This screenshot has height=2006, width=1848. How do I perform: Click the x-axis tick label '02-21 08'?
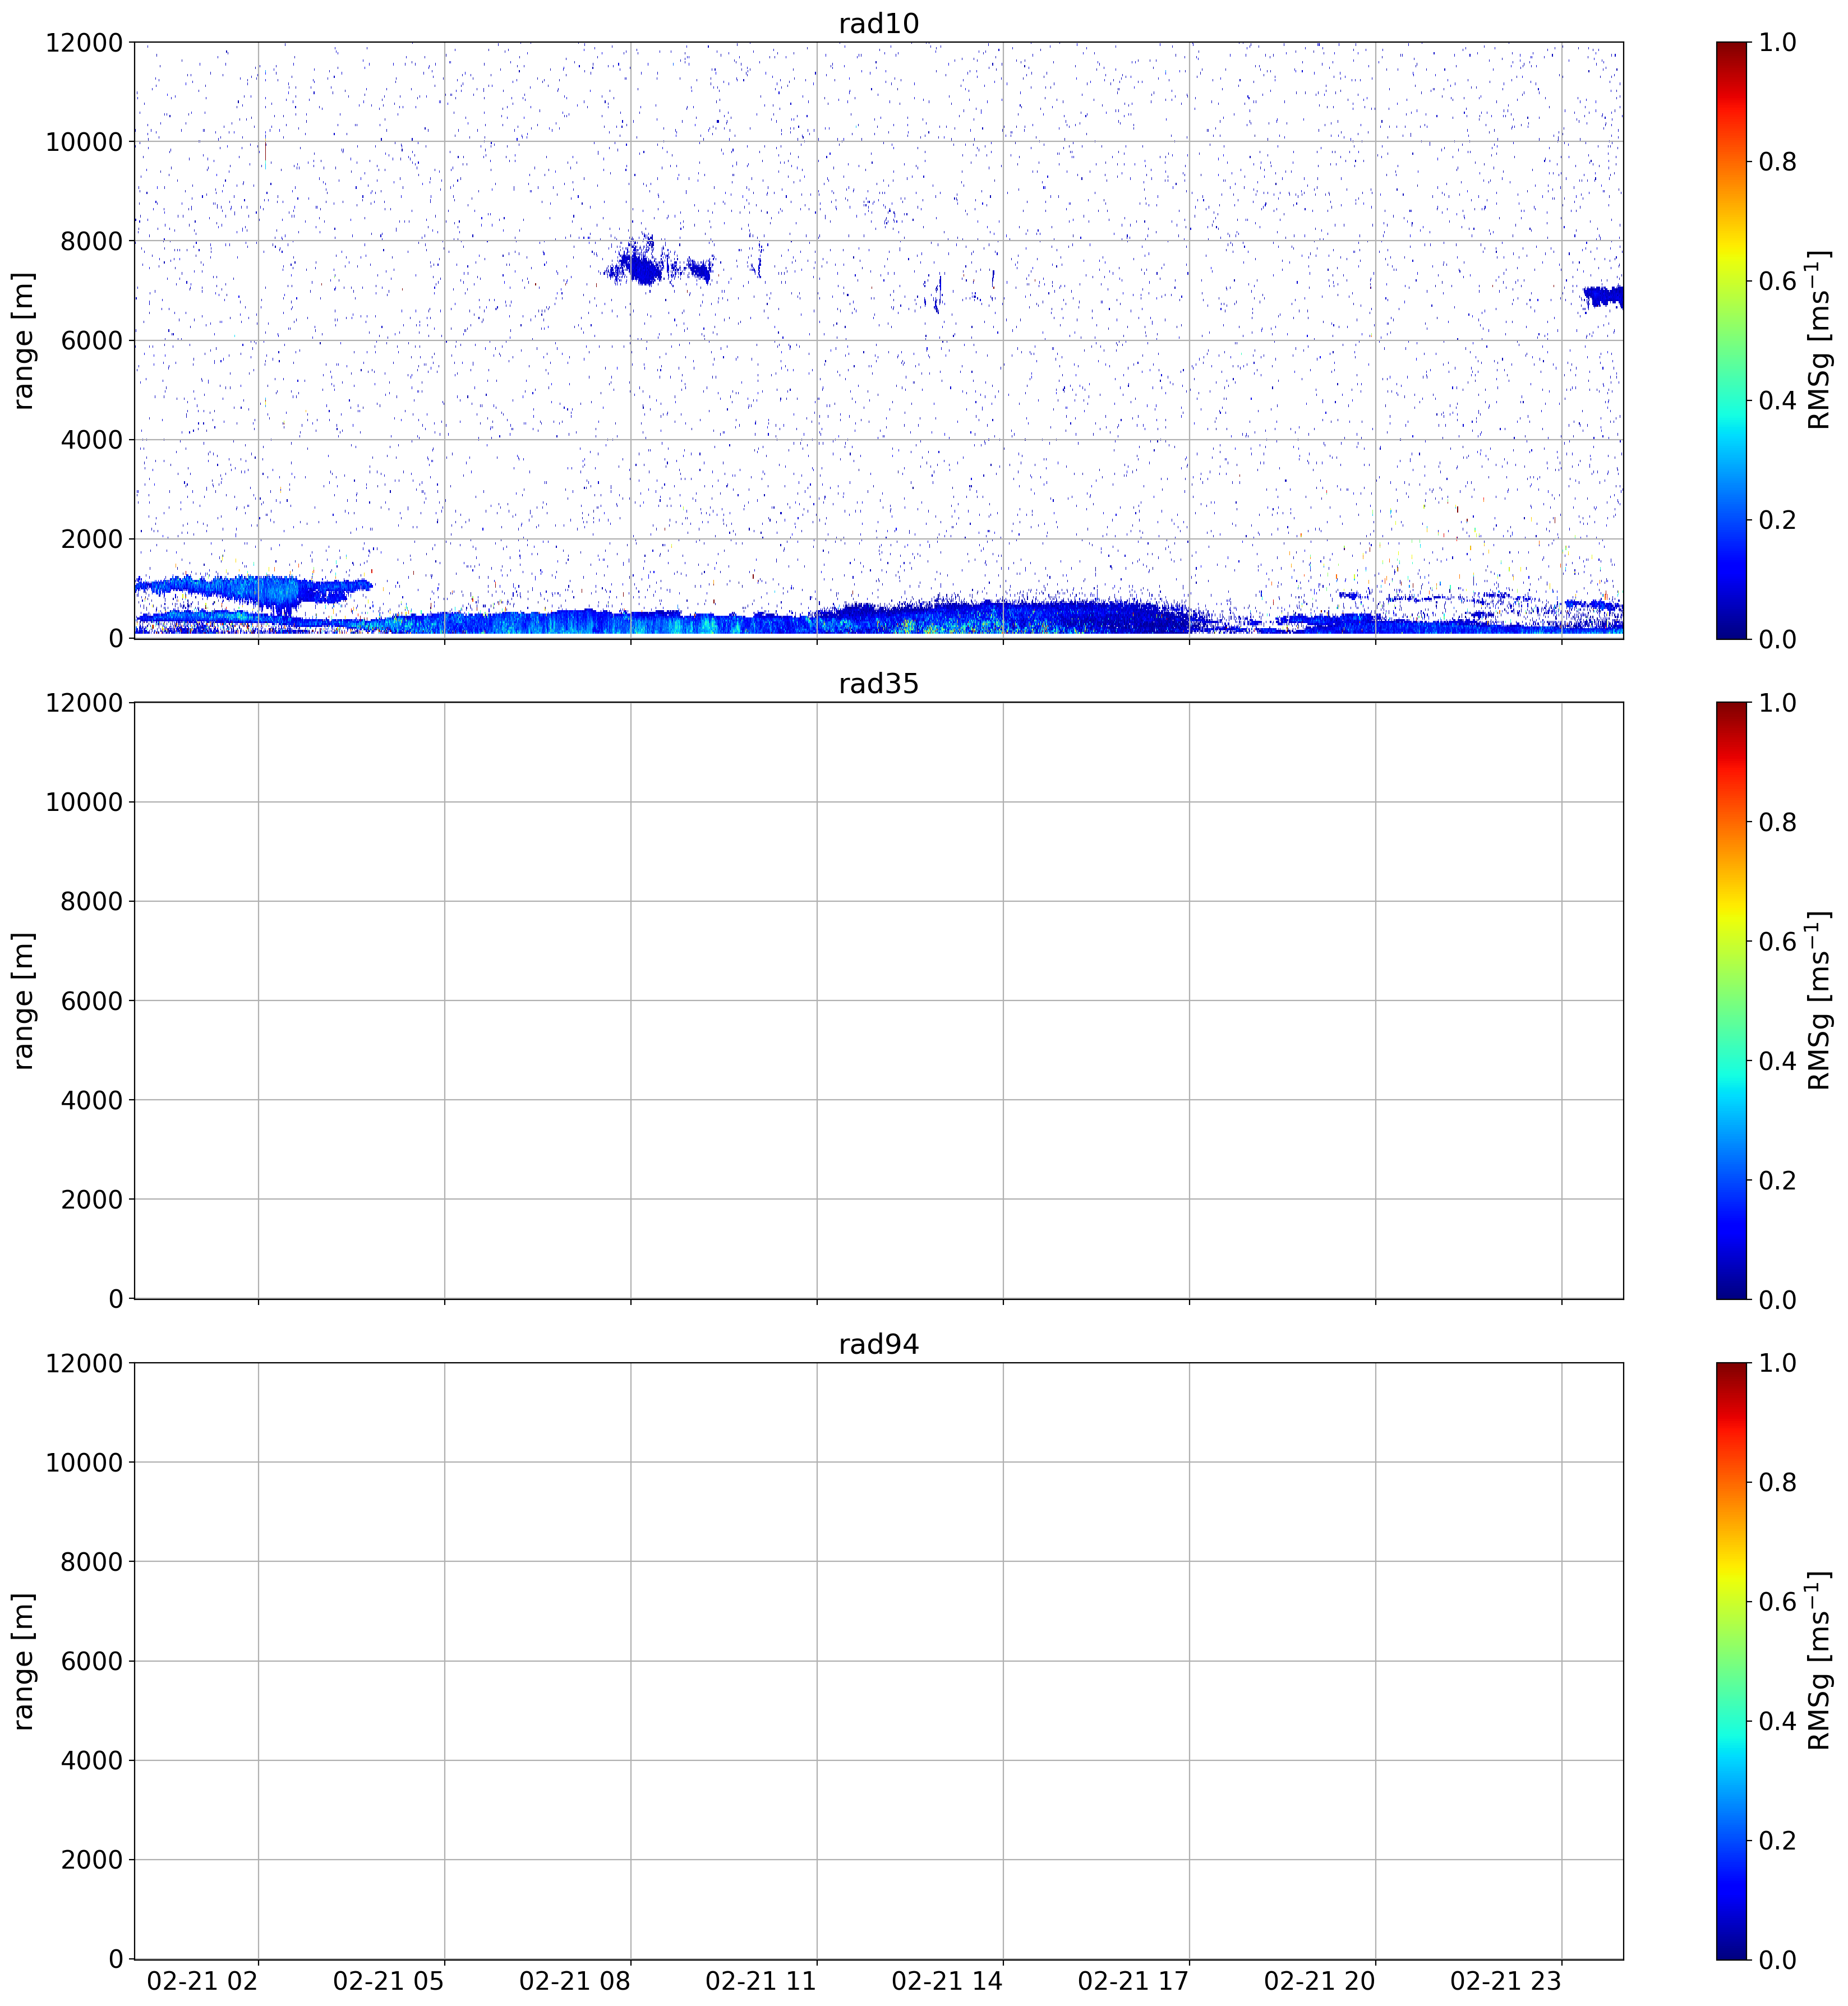pos(575,1981)
